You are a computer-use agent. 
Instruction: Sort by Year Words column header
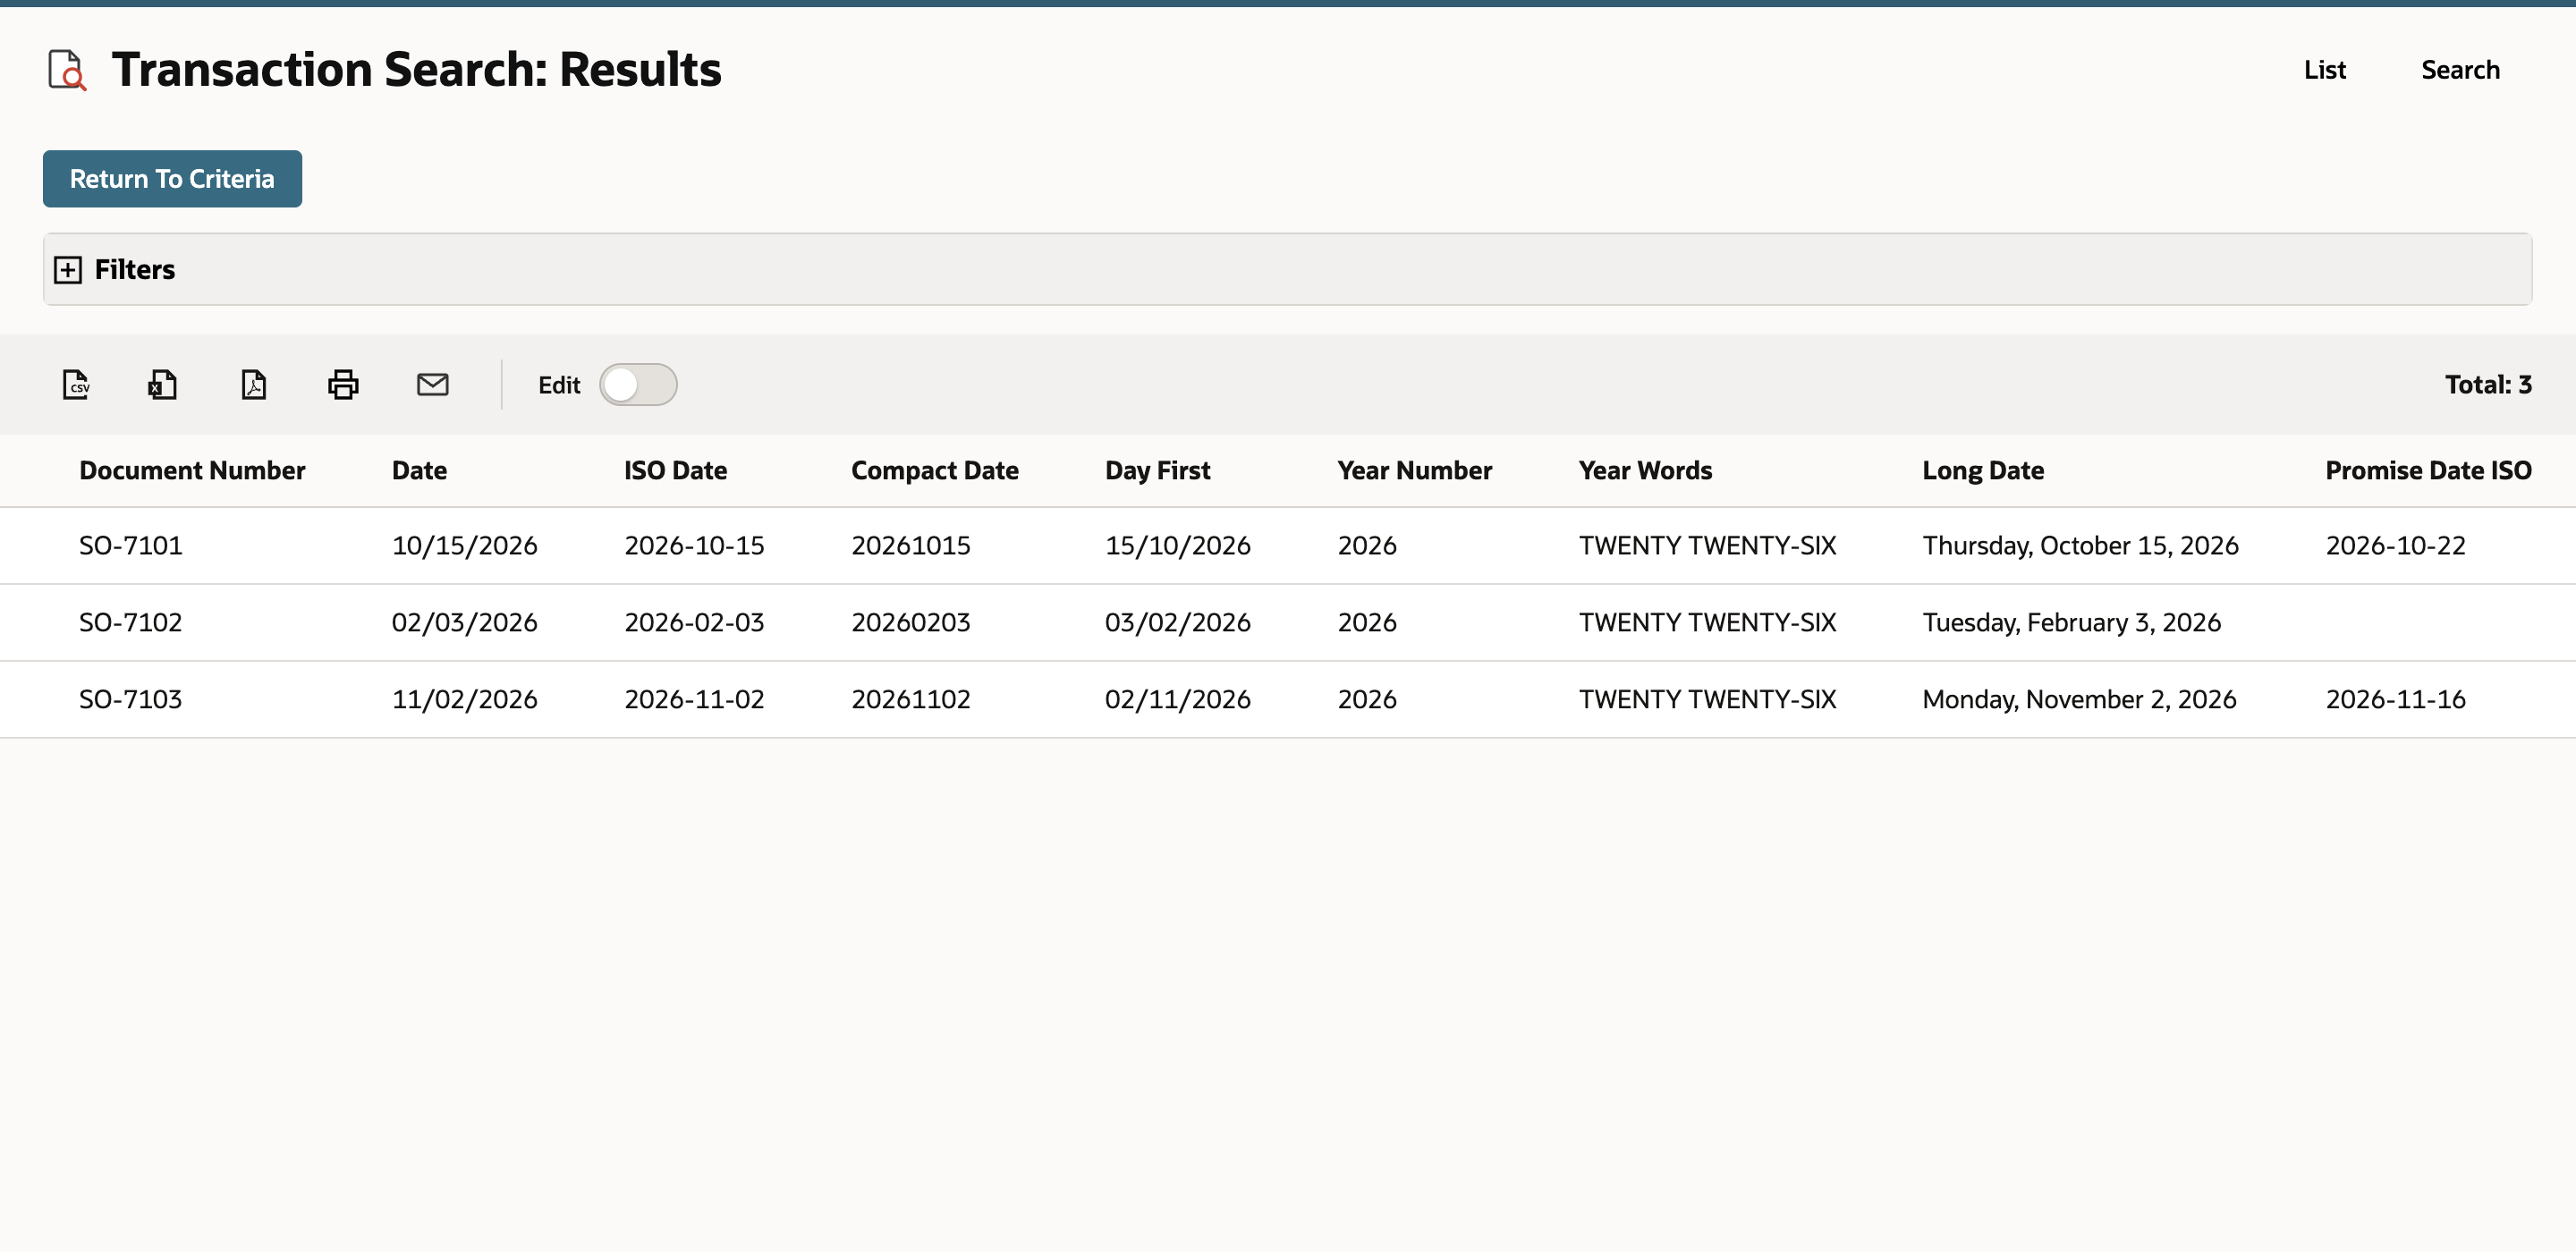pos(1645,470)
